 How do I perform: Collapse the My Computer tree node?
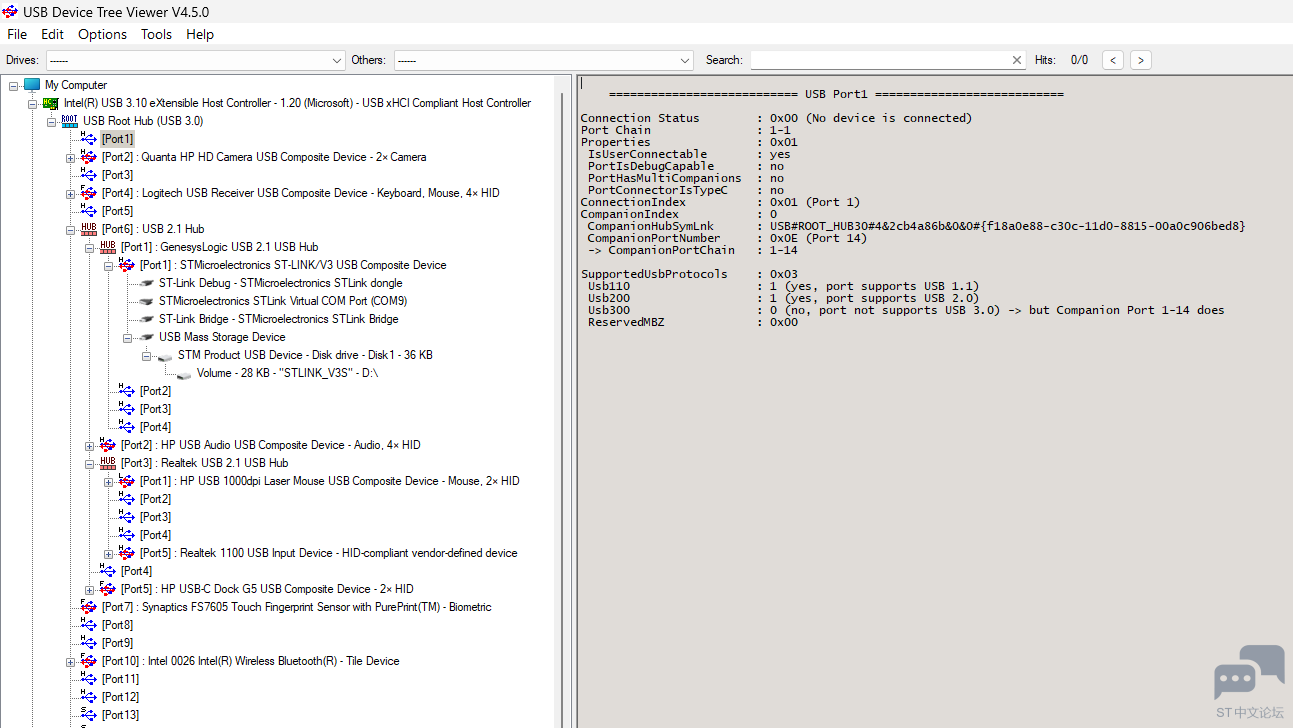[x=13, y=86]
